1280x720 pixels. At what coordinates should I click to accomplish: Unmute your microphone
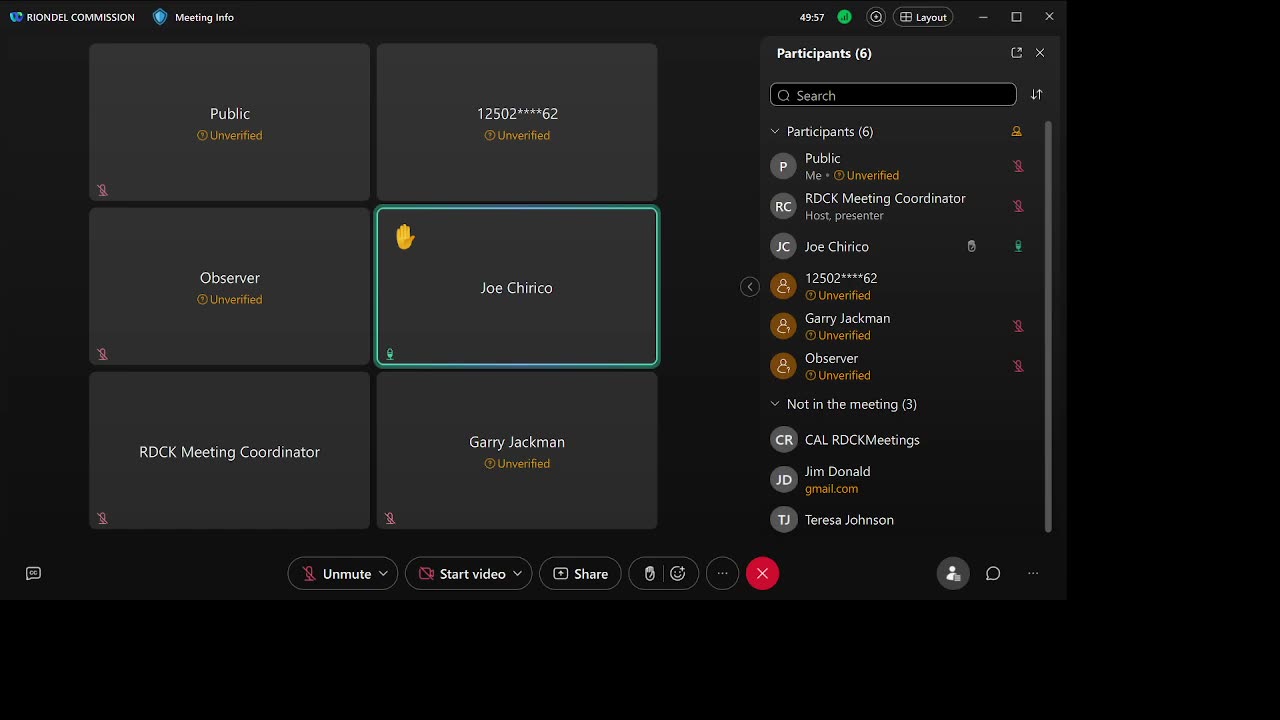pos(336,574)
